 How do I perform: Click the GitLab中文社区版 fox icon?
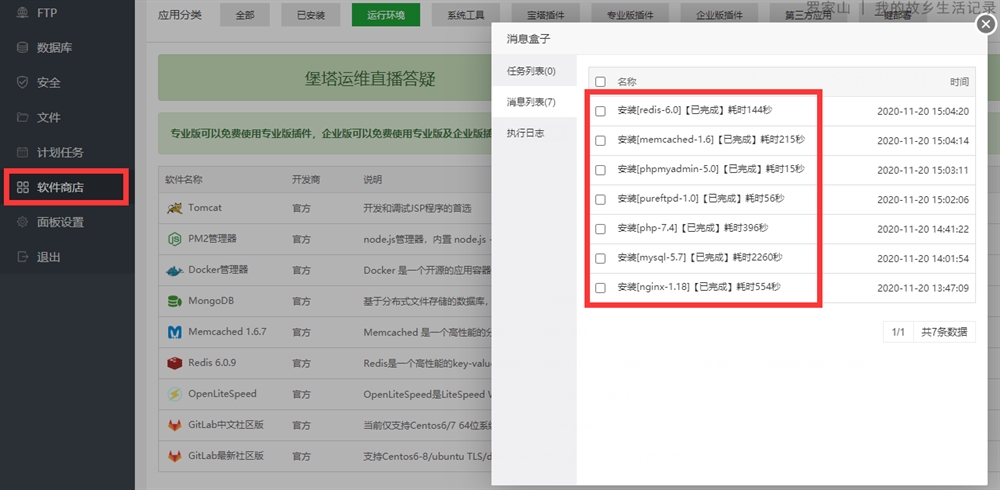click(x=175, y=425)
